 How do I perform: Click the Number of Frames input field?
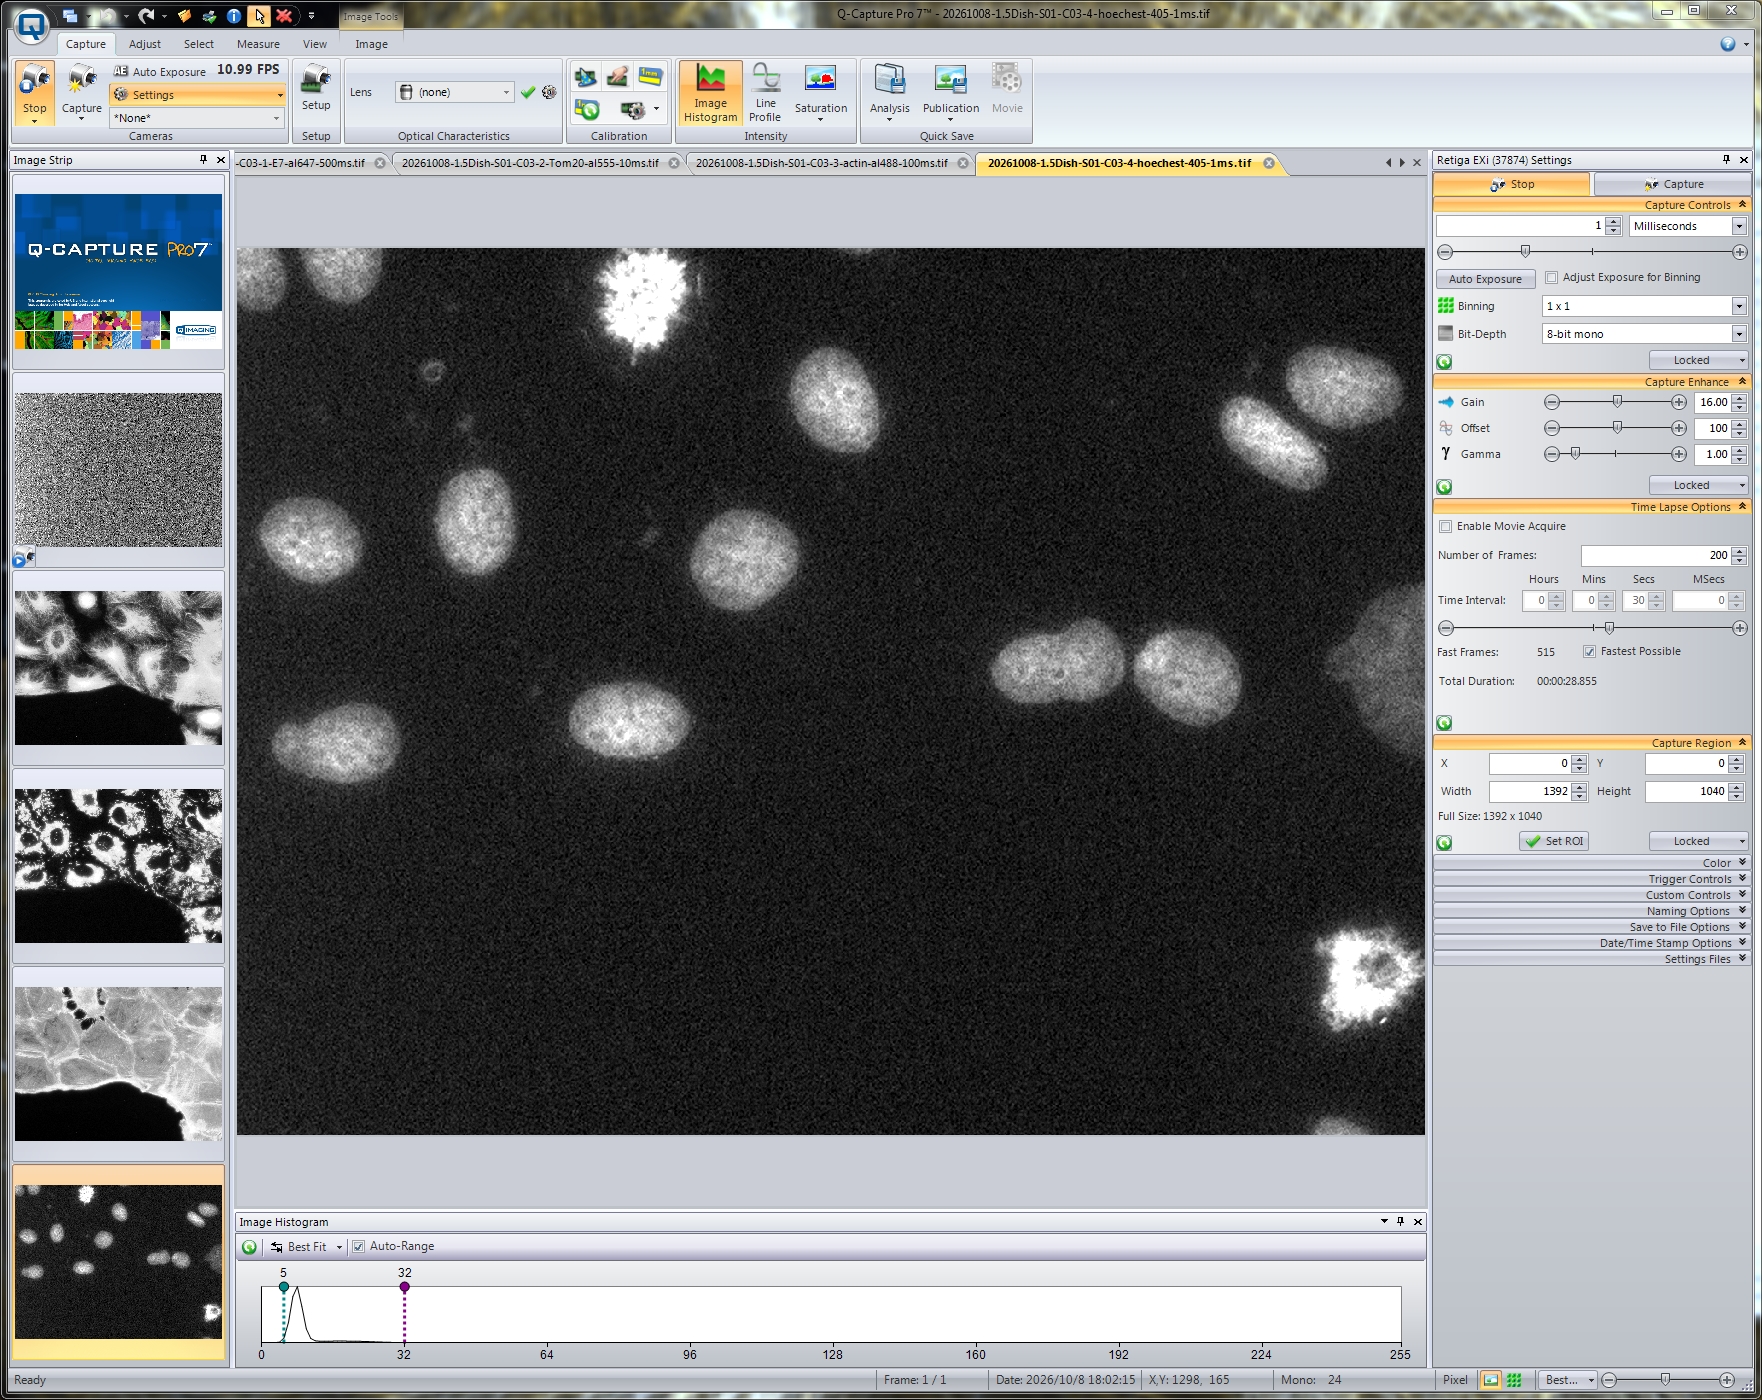(1655, 555)
